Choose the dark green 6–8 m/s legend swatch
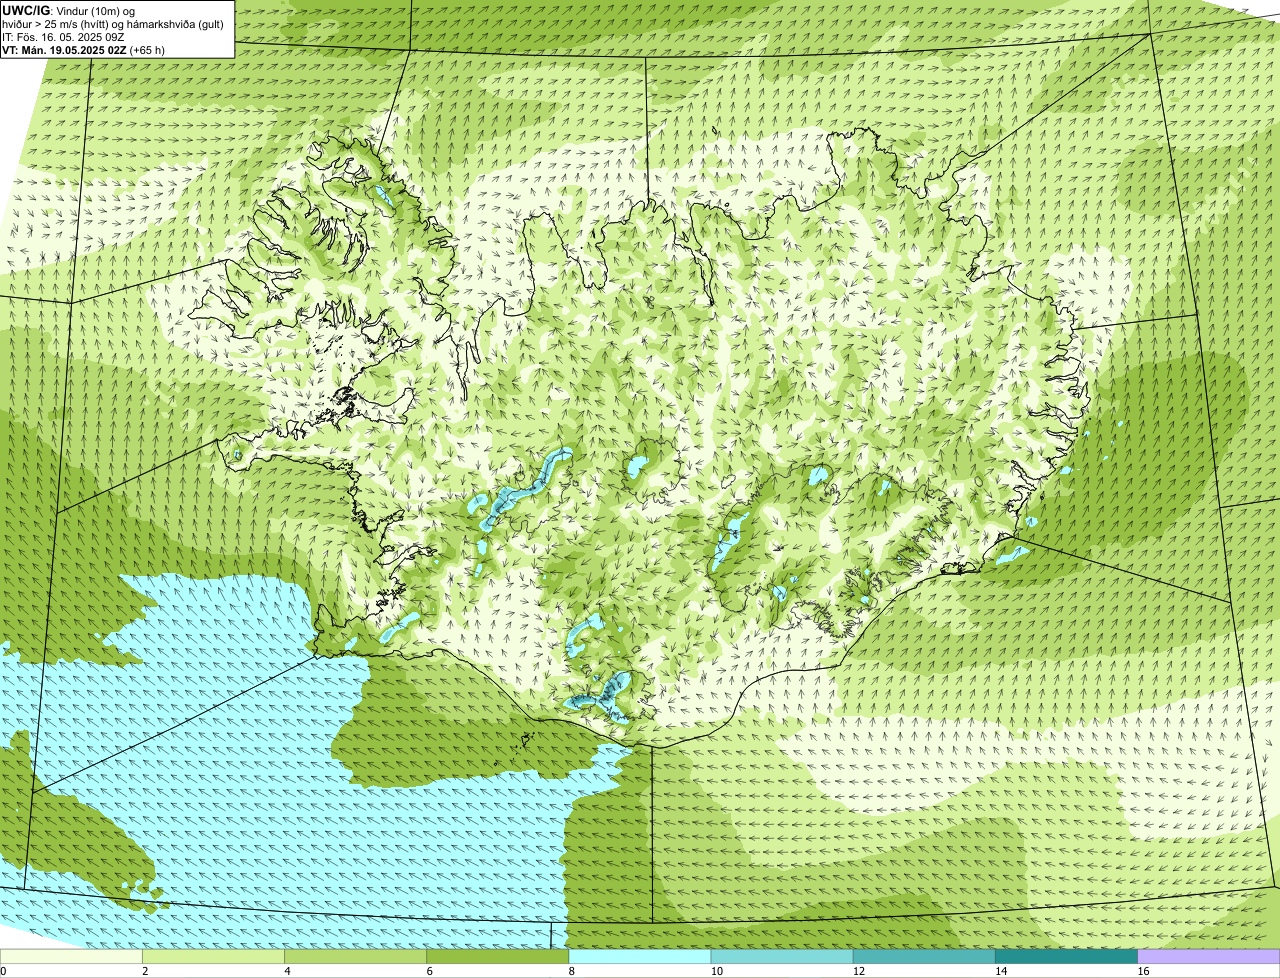This screenshot has height=978, width=1280. [498, 956]
